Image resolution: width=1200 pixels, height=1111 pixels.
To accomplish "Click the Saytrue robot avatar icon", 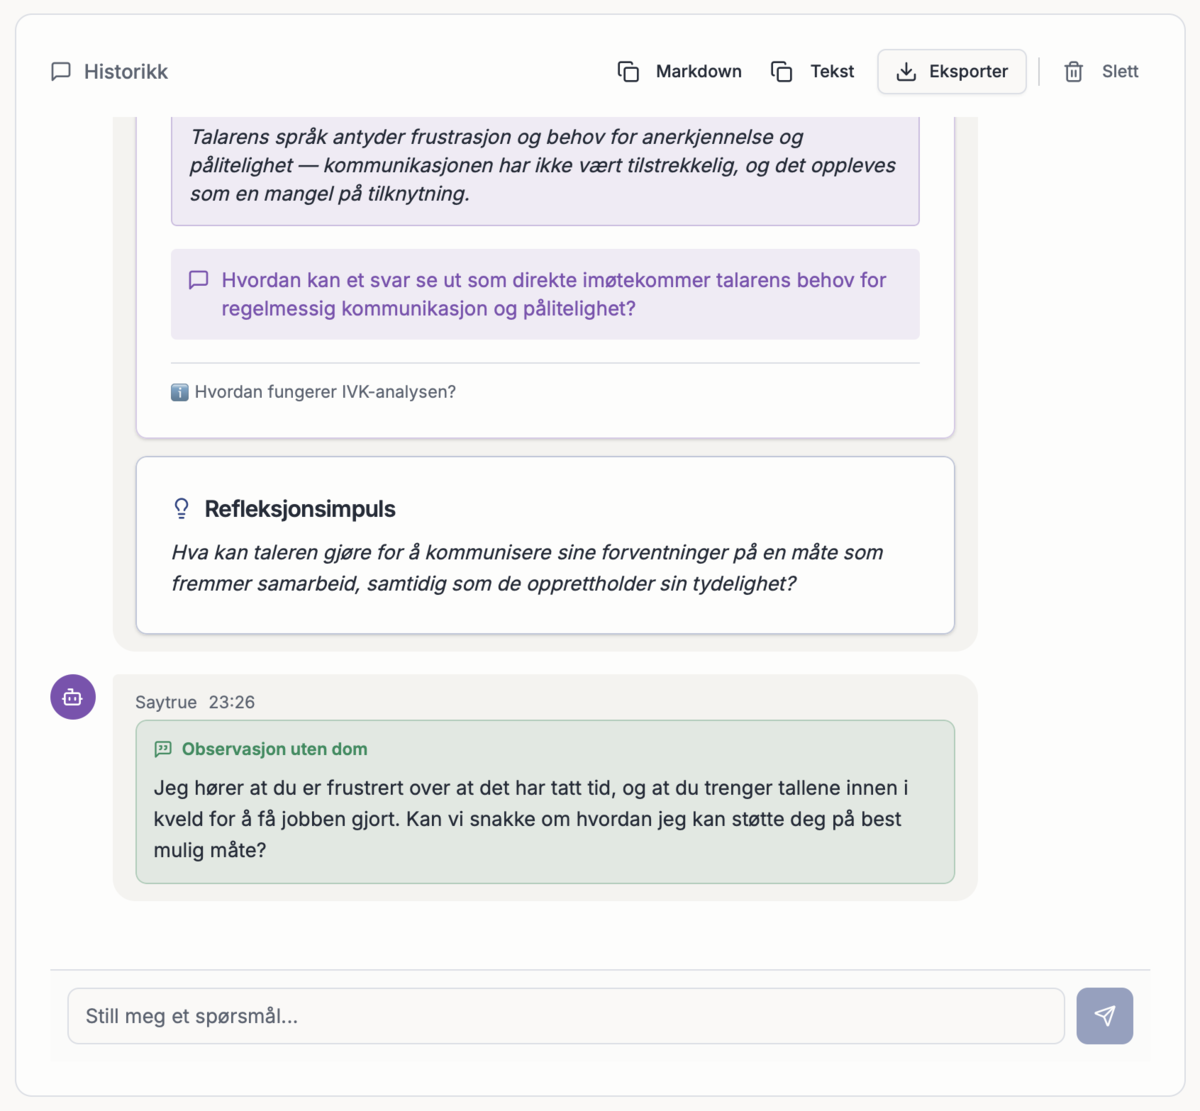I will tap(73, 697).
